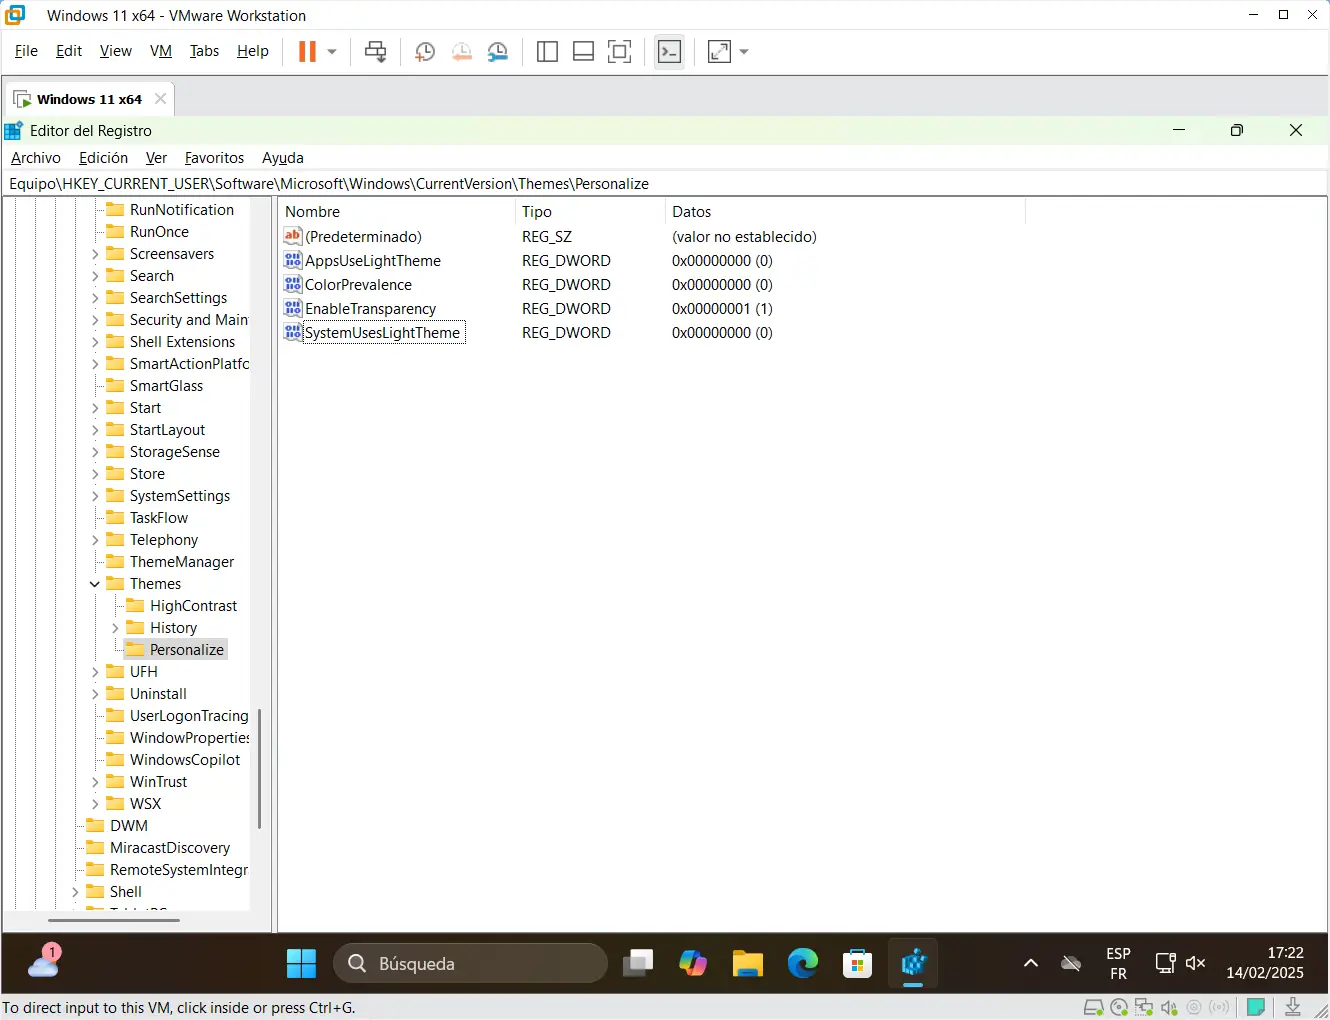Open the VMware Help menu
Viewport: 1330px width, 1020px height.
(253, 51)
